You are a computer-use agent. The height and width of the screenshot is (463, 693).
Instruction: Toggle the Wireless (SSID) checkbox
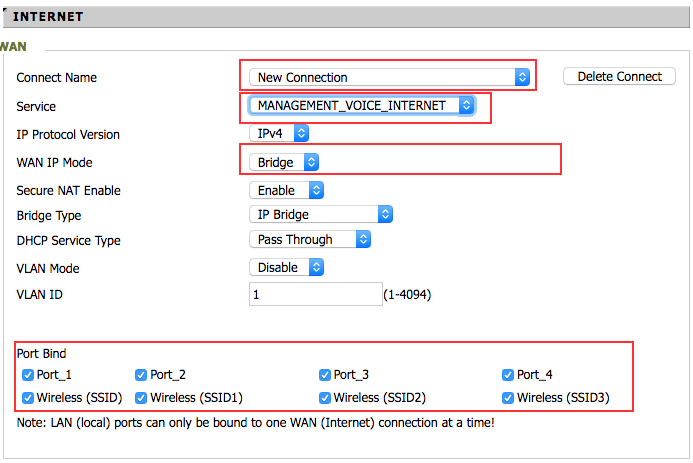tap(28, 398)
